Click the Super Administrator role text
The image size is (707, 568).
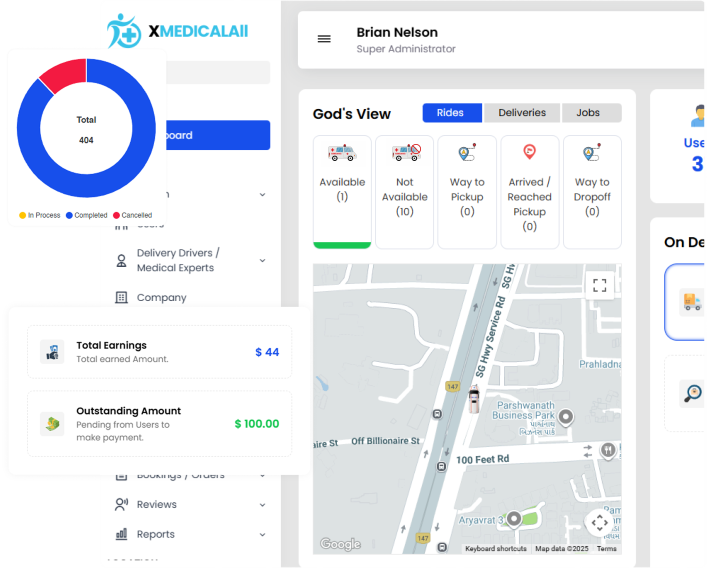[x=406, y=49]
